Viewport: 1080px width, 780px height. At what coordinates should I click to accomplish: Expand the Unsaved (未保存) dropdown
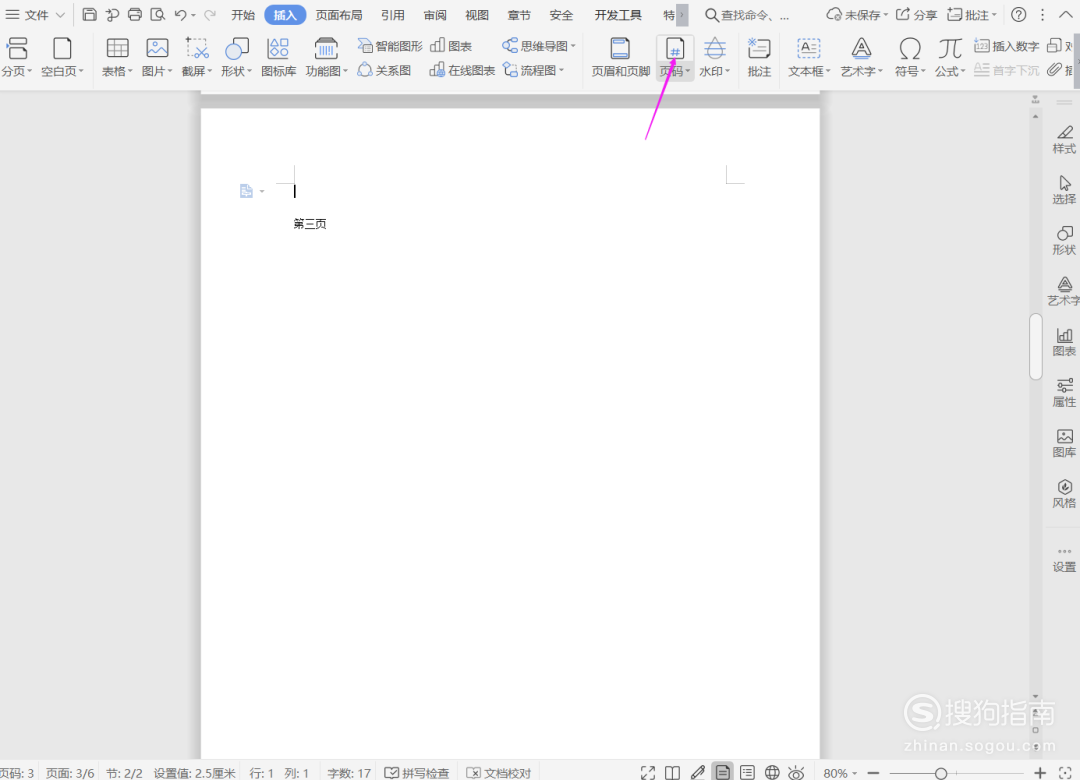(885, 14)
